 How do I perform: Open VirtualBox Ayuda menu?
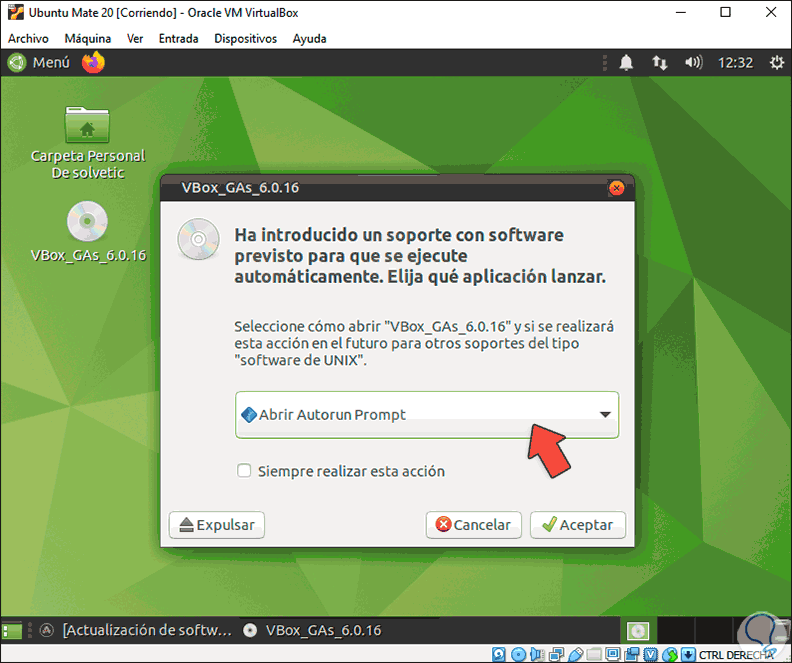click(310, 39)
